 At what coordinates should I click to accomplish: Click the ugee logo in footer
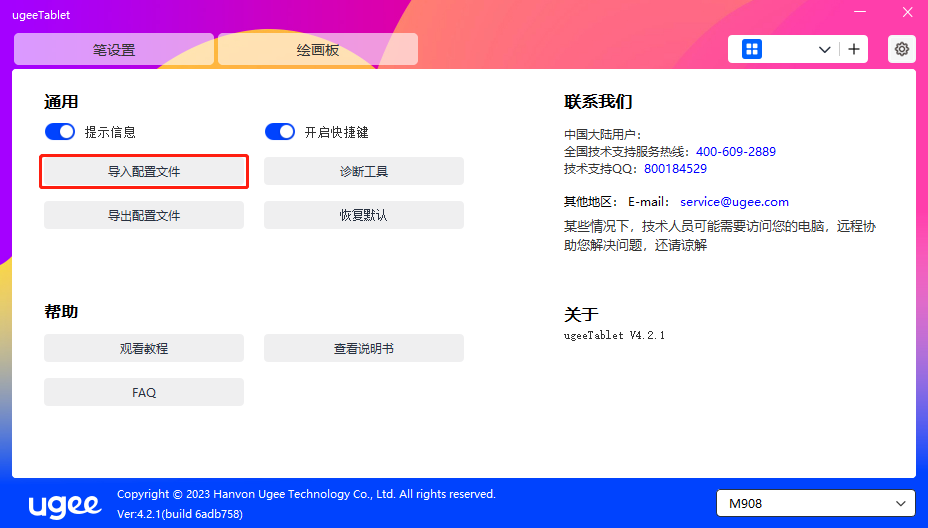[x=65, y=505]
